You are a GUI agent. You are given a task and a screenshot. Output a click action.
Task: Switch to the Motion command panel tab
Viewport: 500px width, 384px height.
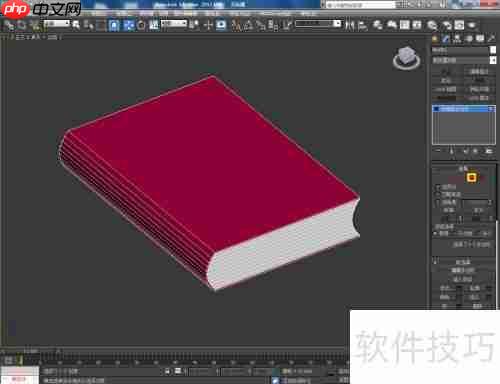point(469,39)
